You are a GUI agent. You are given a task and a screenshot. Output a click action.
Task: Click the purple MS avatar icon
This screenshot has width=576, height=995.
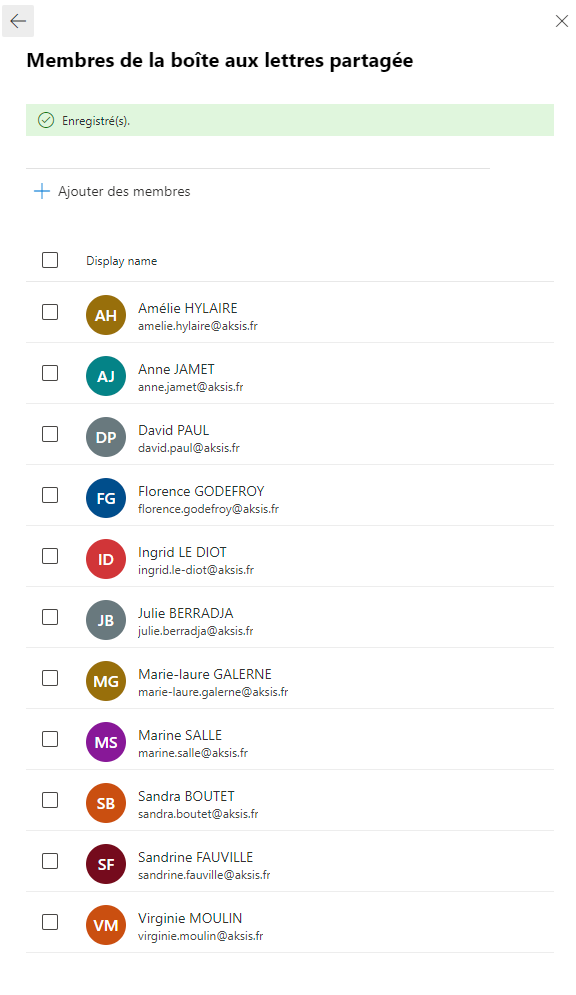point(106,741)
